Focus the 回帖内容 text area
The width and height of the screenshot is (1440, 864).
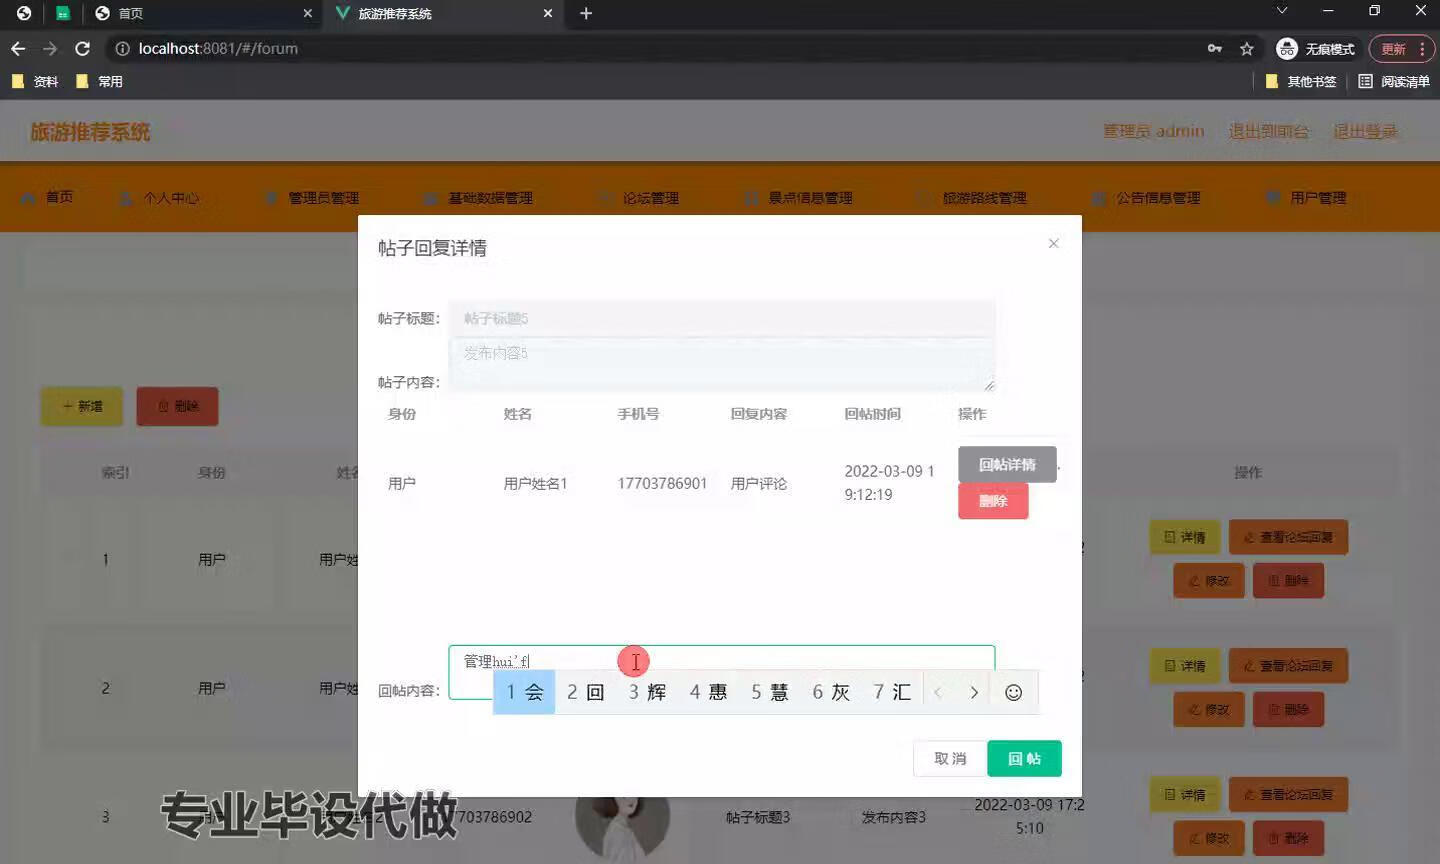point(721,672)
